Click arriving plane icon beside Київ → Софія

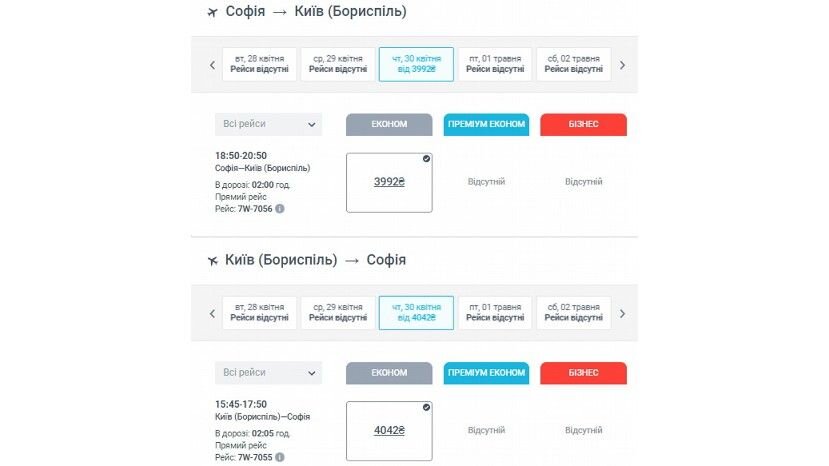213,260
